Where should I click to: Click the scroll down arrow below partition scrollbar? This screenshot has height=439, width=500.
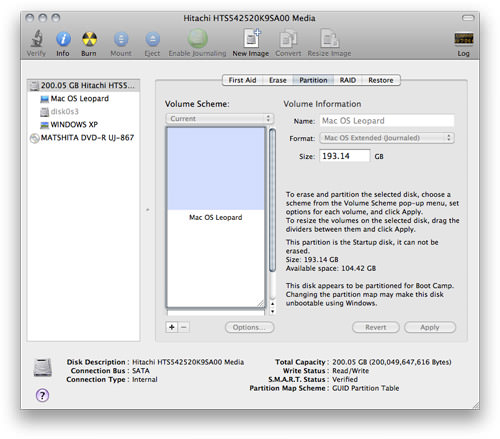(x=273, y=311)
